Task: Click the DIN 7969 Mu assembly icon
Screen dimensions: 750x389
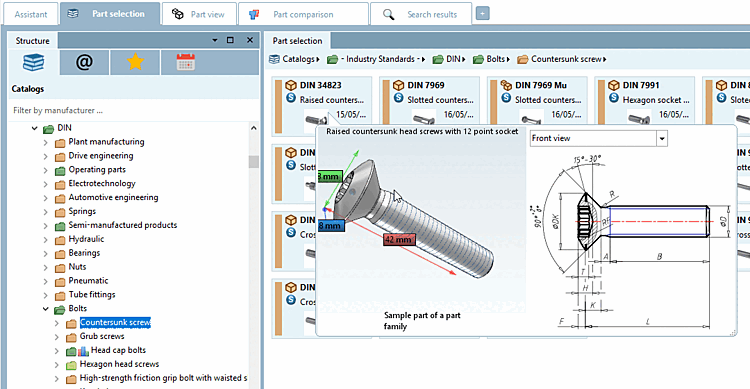Action: [x=506, y=85]
